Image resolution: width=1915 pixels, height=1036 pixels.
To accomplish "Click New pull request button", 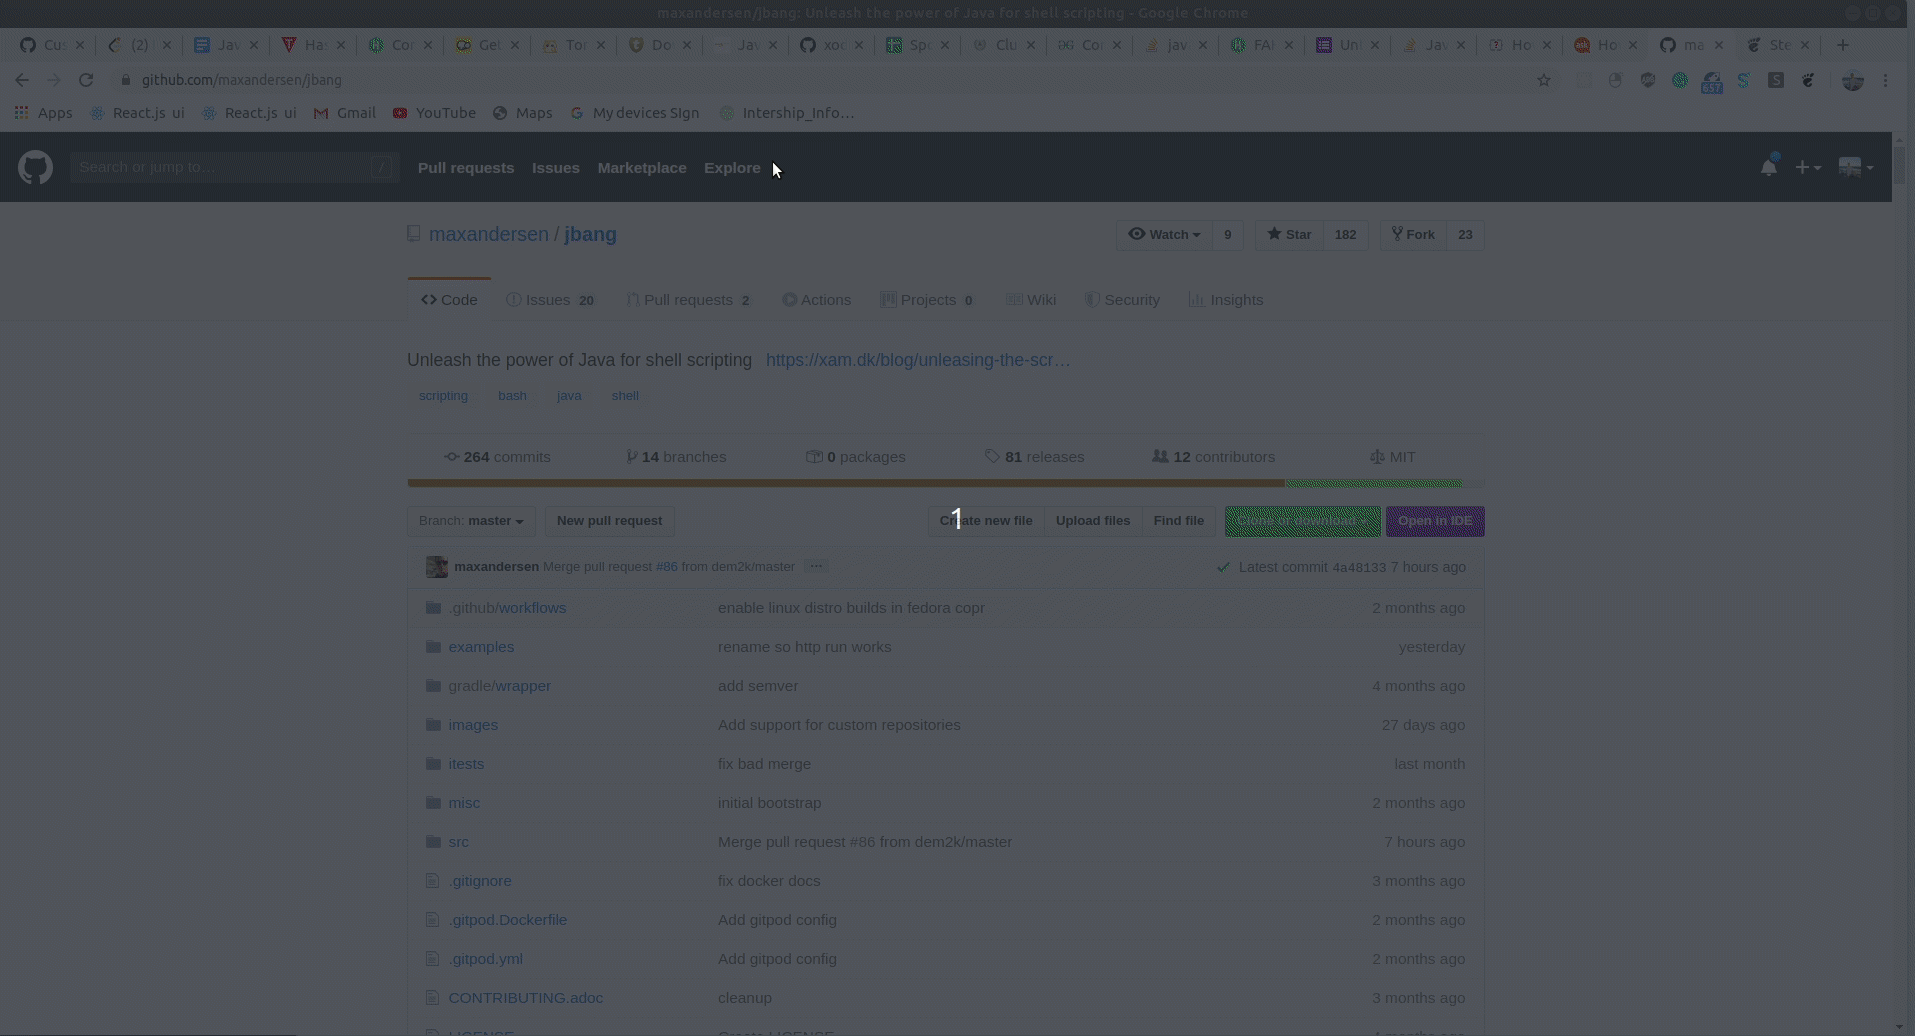I will [x=609, y=521].
